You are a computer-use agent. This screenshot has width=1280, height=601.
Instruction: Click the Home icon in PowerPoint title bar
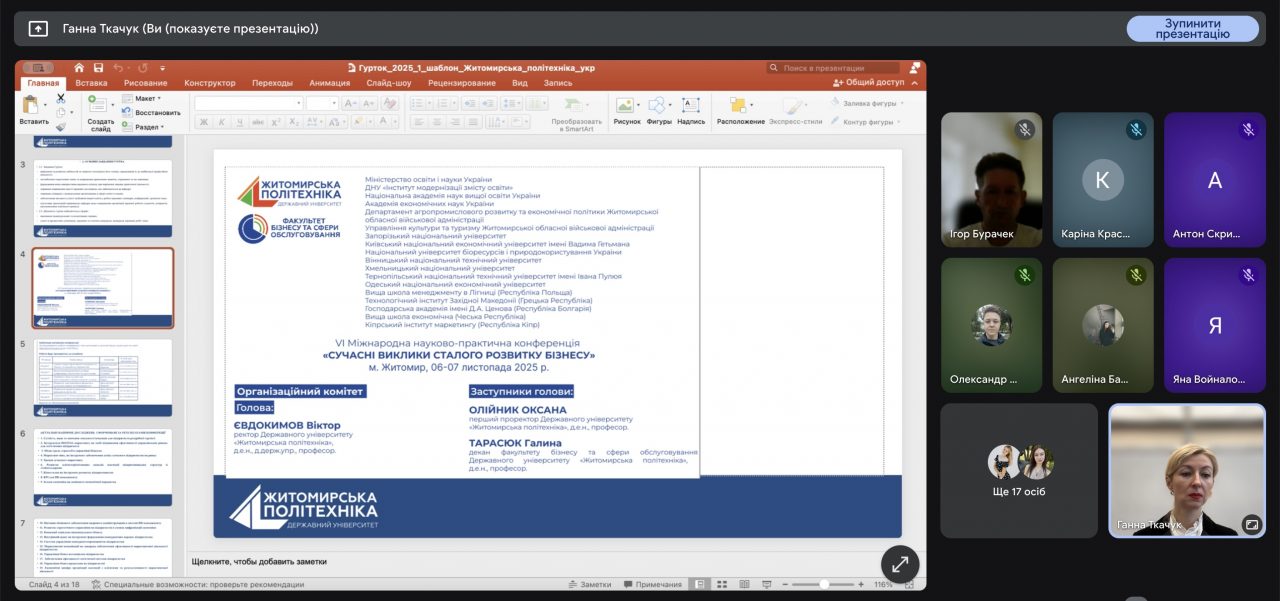(x=79, y=68)
